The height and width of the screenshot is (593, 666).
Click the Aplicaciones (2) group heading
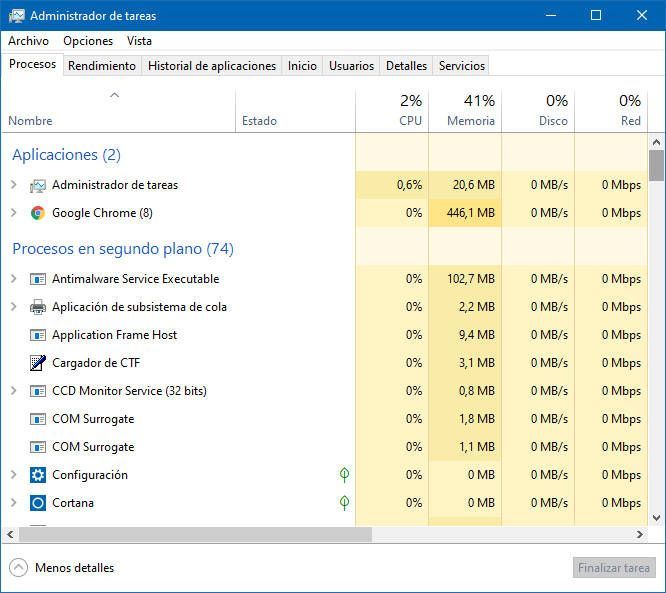click(x=67, y=155)
